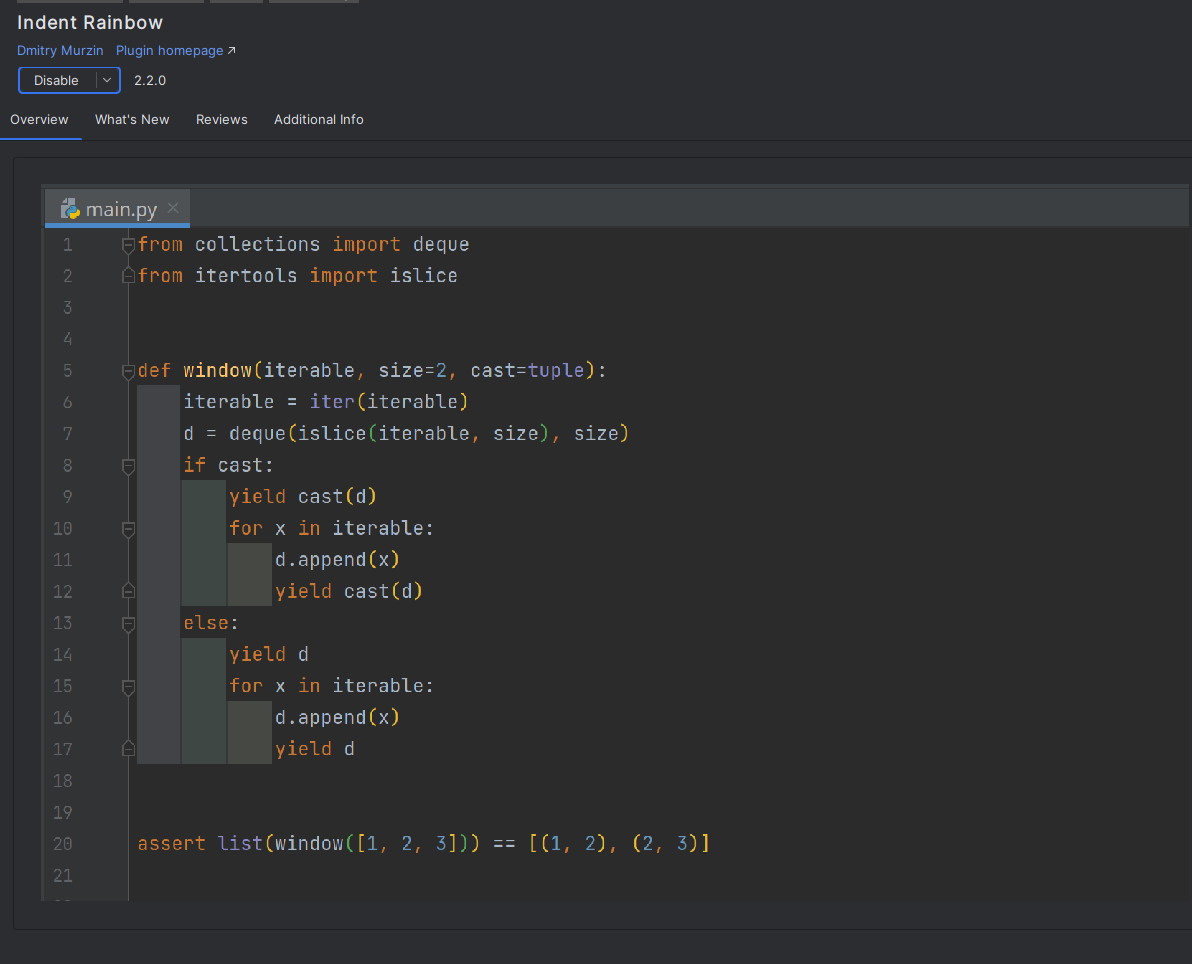Collapse the for loop fold on line 10

click(x=128, y=528)
